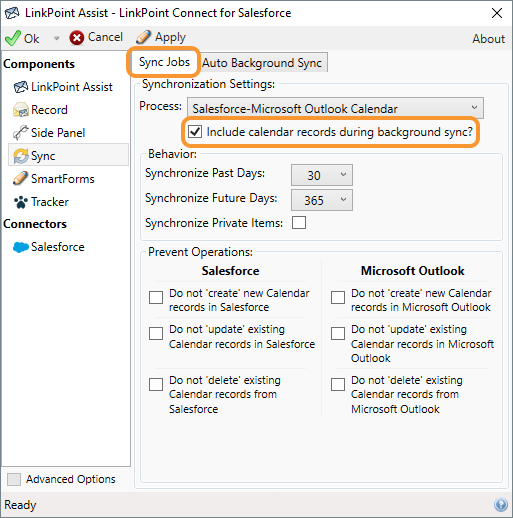Click the red Cancel X icon

(77, 38)
